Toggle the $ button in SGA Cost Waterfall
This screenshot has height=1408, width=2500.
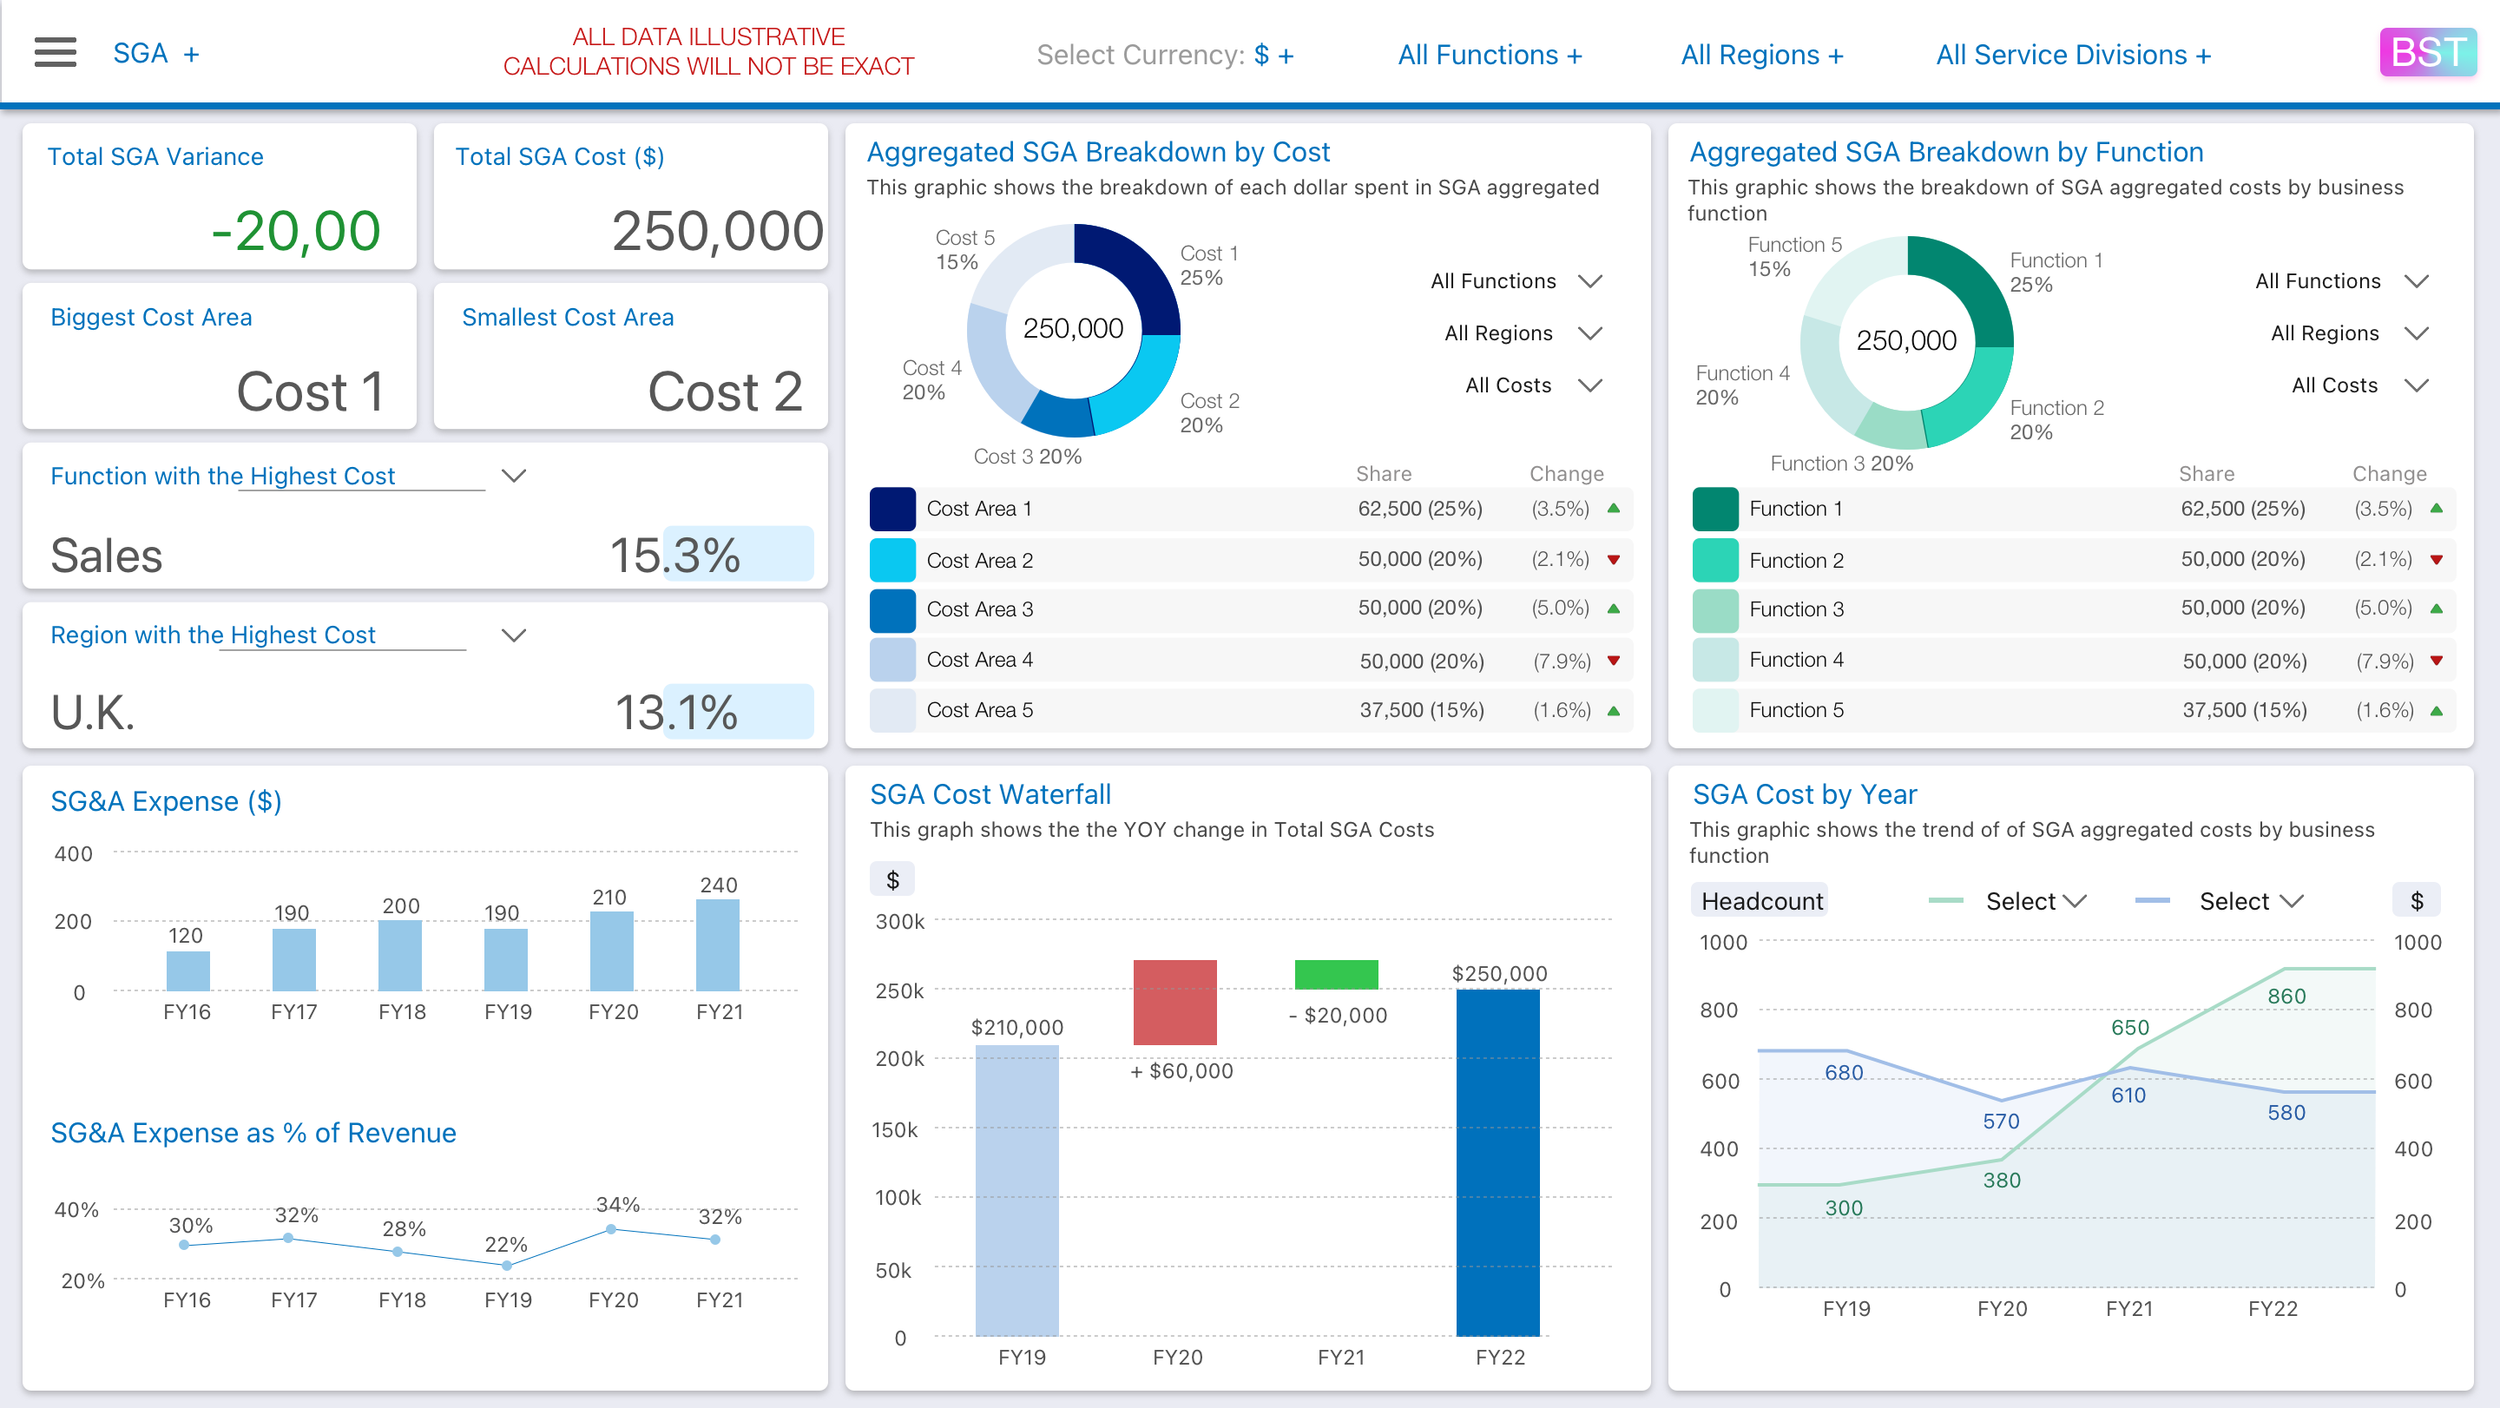click(892, 880)
